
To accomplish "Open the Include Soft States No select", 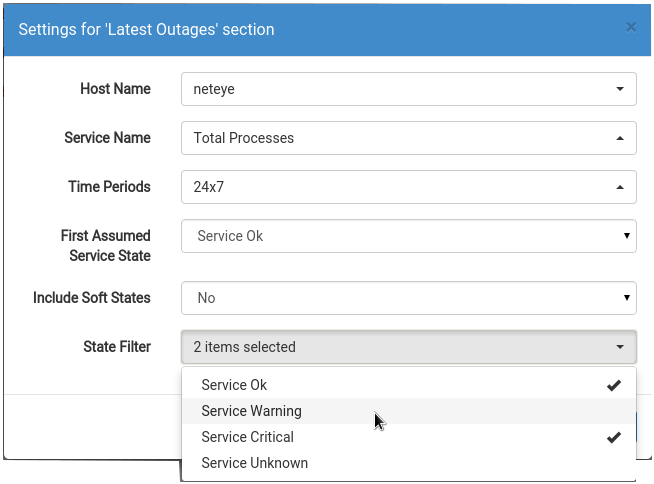I will [409, 298].
